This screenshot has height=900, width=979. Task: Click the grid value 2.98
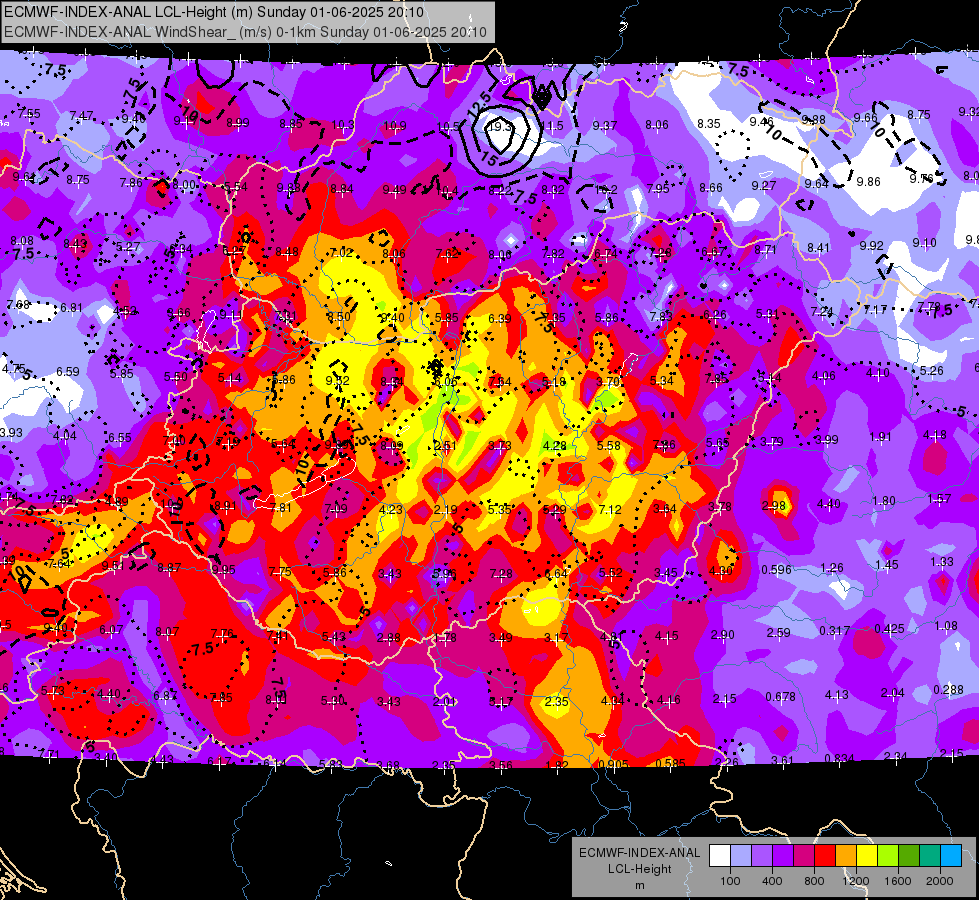[774, 505]
